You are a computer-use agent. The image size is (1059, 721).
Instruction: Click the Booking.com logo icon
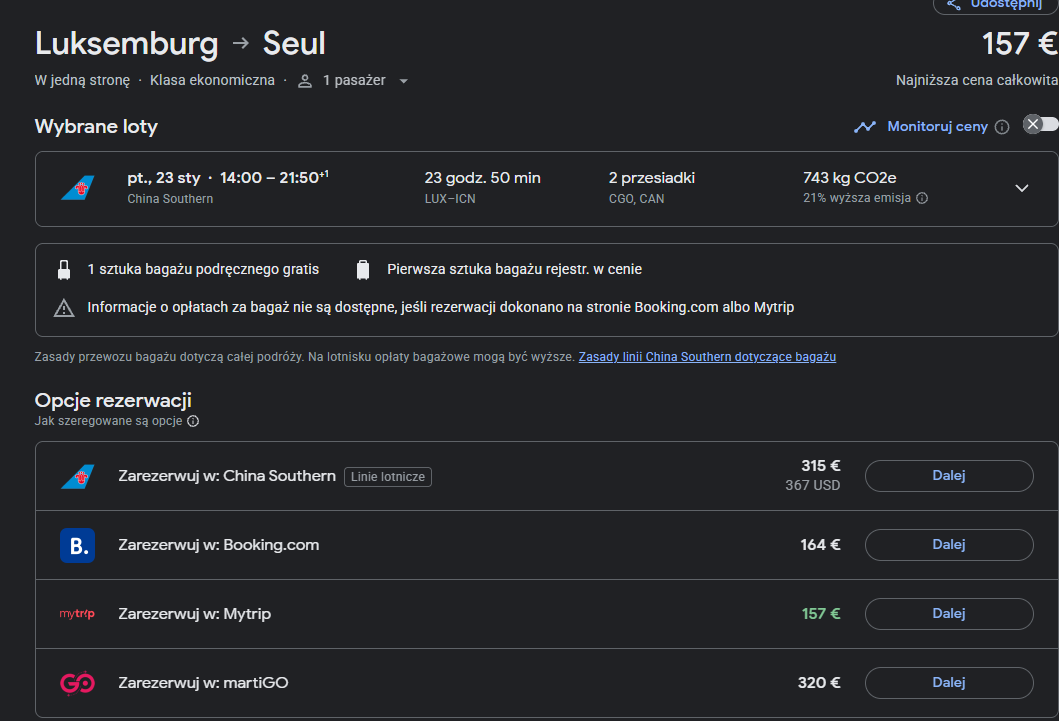pos(78,545)
